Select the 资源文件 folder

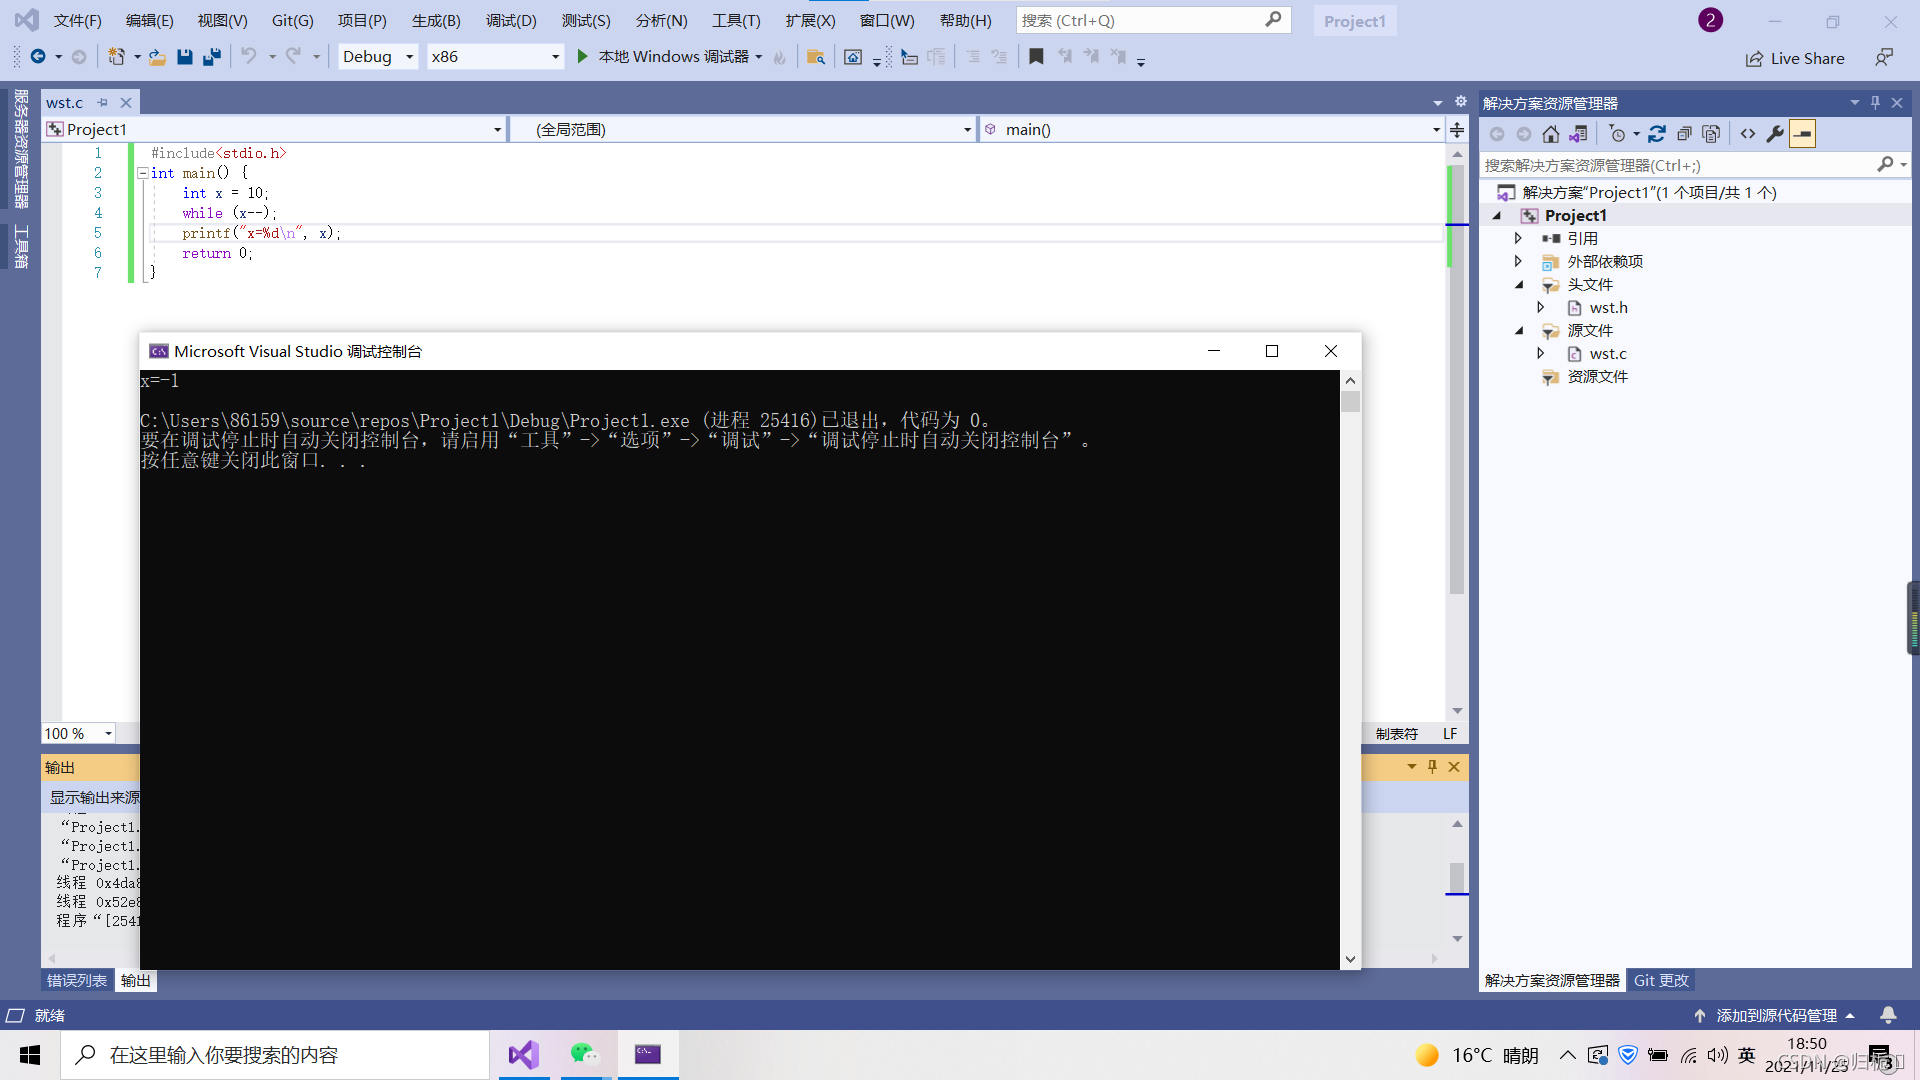pyautogui.click(x=1597, y=377)
